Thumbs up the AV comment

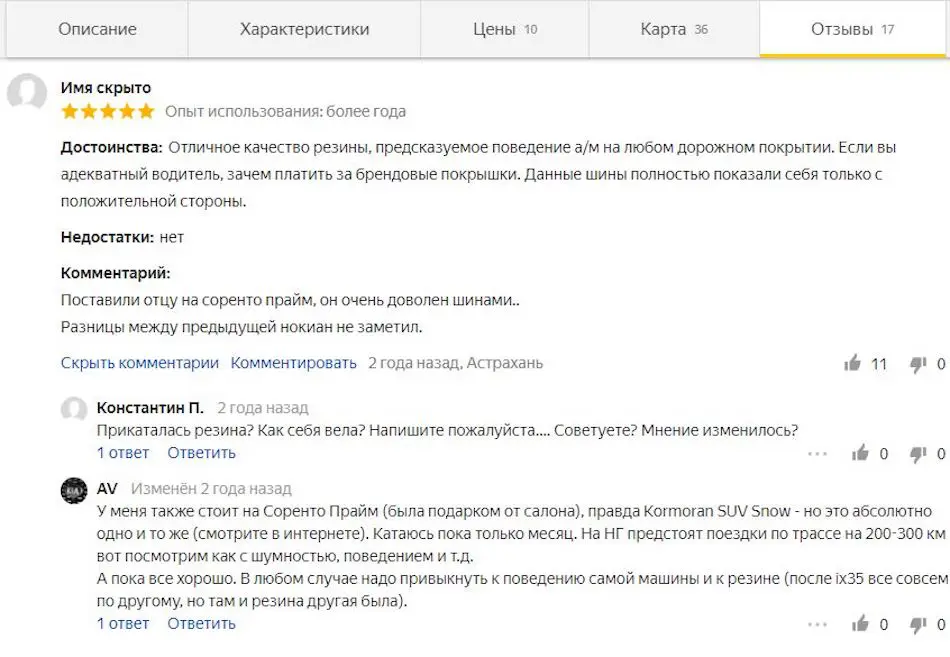860,624
